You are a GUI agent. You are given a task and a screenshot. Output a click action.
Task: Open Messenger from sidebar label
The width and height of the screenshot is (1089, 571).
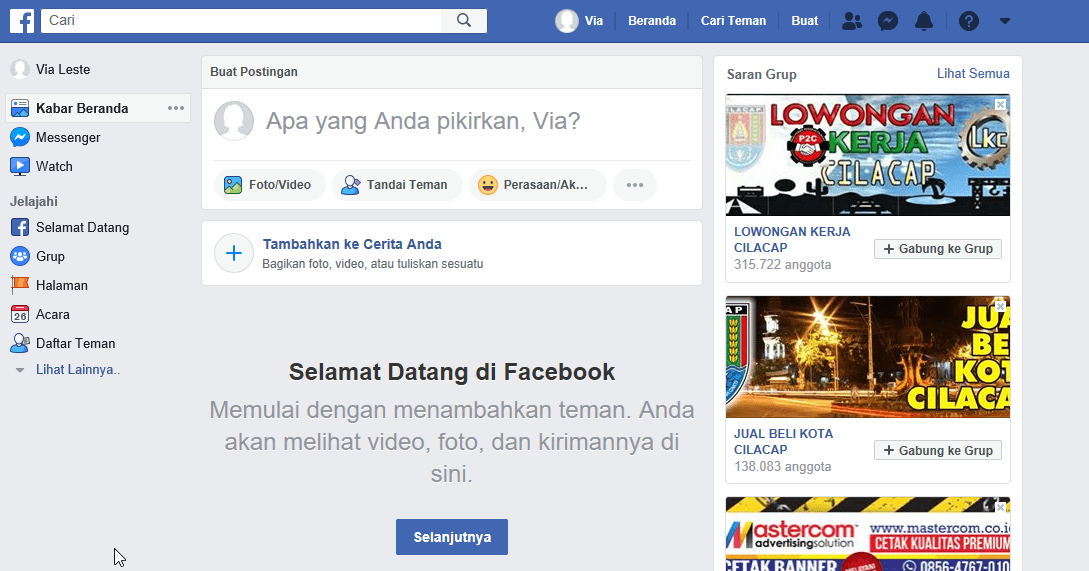click(68, 138)
